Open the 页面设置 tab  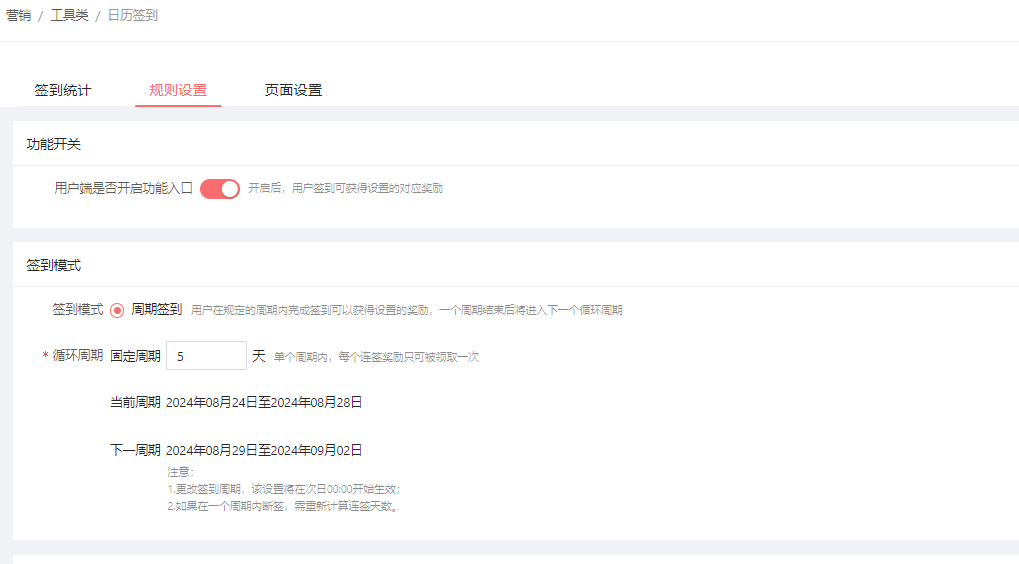293,90
